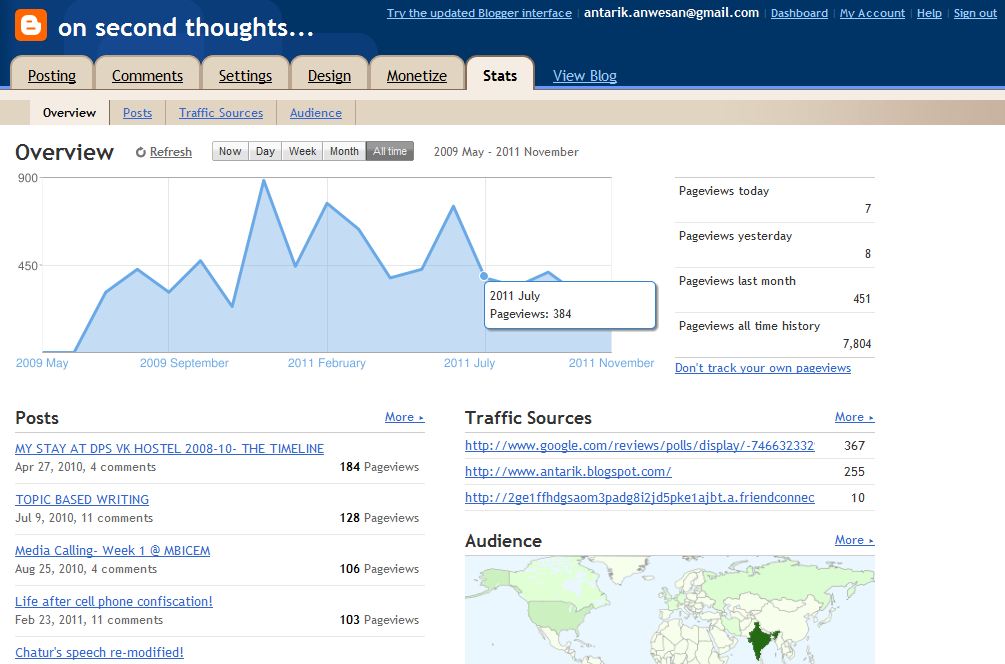This screenshot has height=664, width=1005.
Task: Open the Posts sub-tab
Action: click(x=137, y=113)
